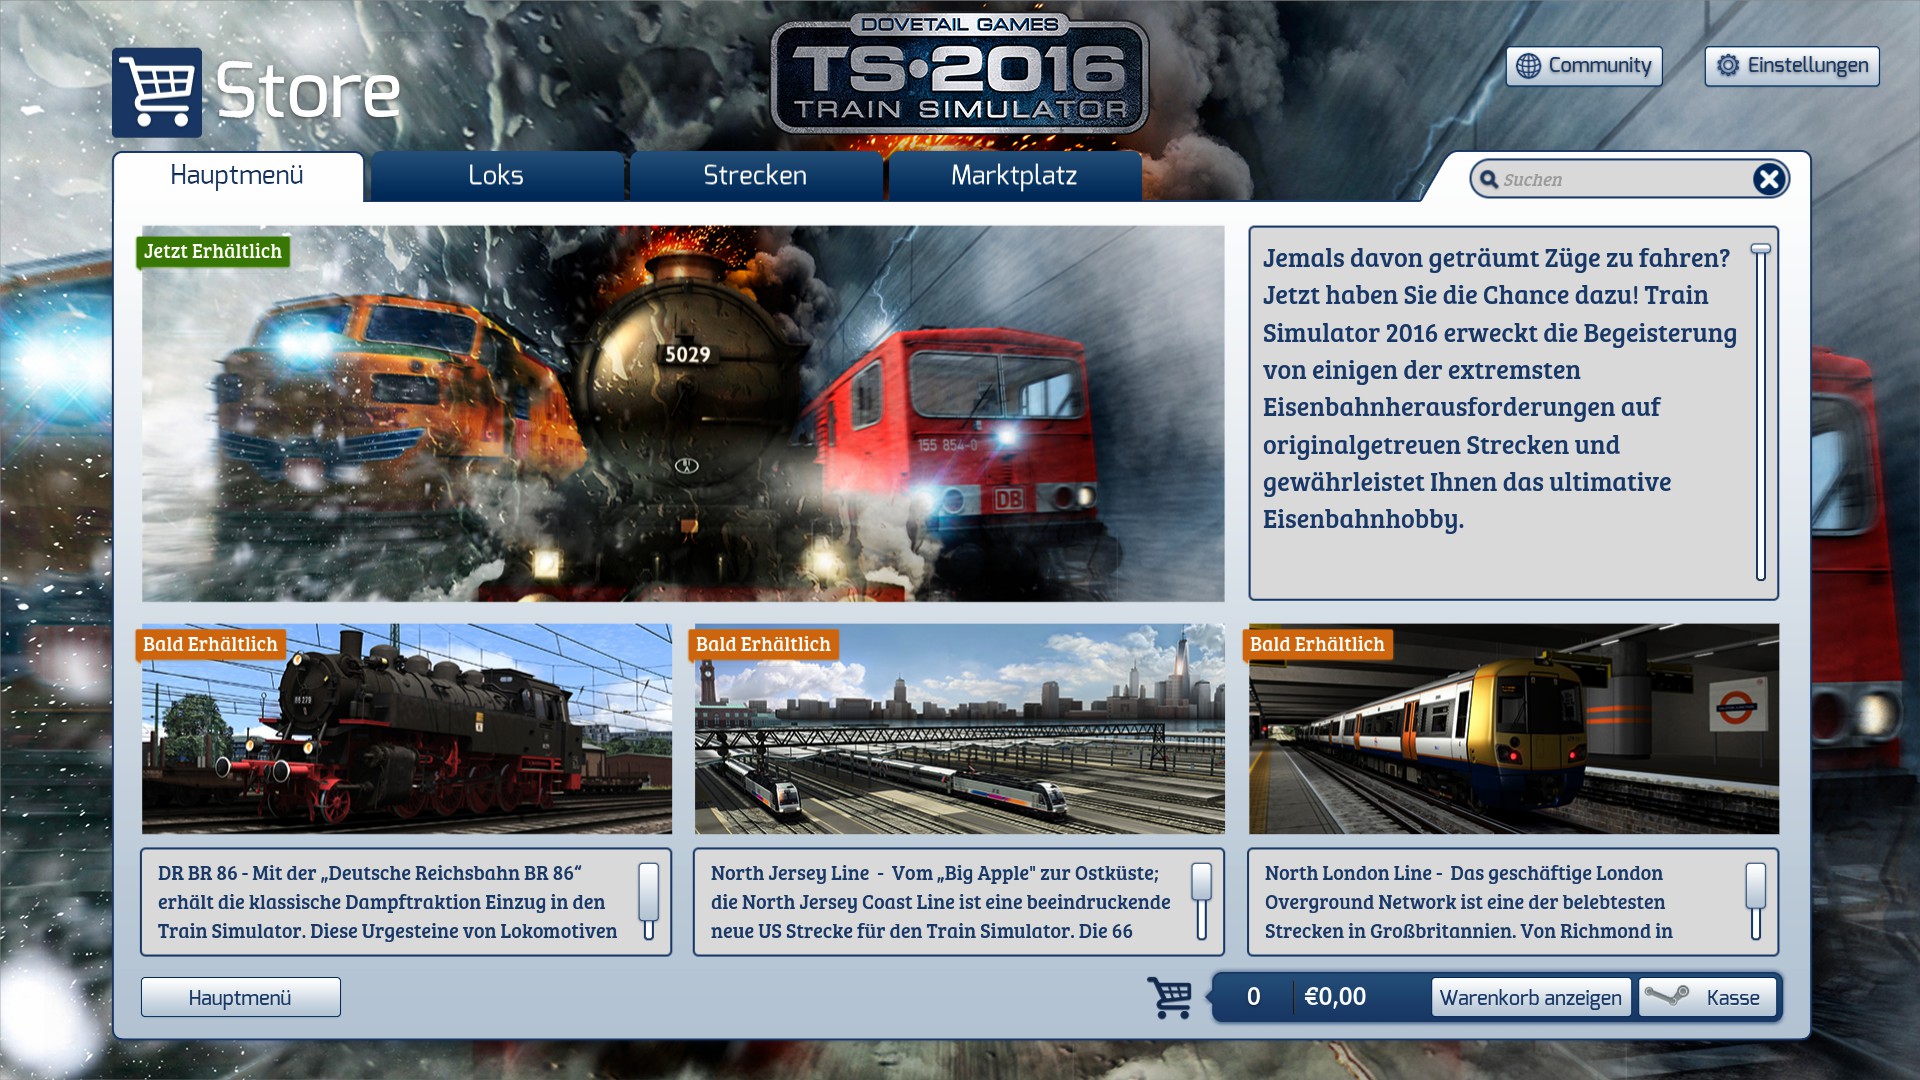Click the North London Line description scrollbar
Viewport: 1920px width, 1080px height.
point(1755,886)
